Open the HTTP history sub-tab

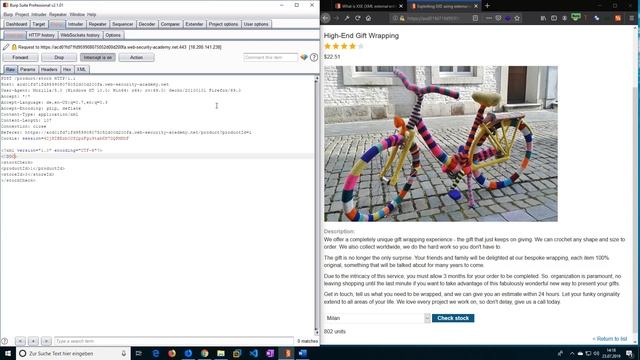pos(41,35)
